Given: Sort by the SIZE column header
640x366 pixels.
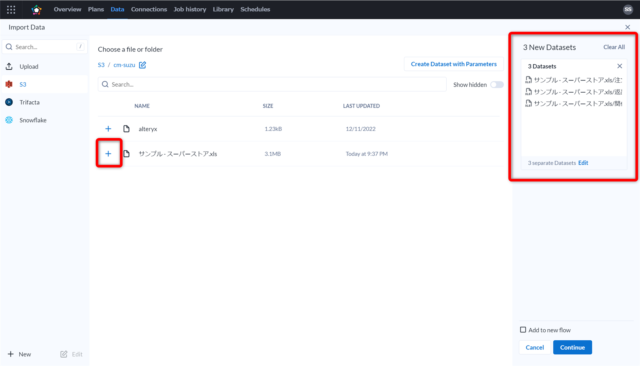Looking at the screenshot, I should pos(268,106).
